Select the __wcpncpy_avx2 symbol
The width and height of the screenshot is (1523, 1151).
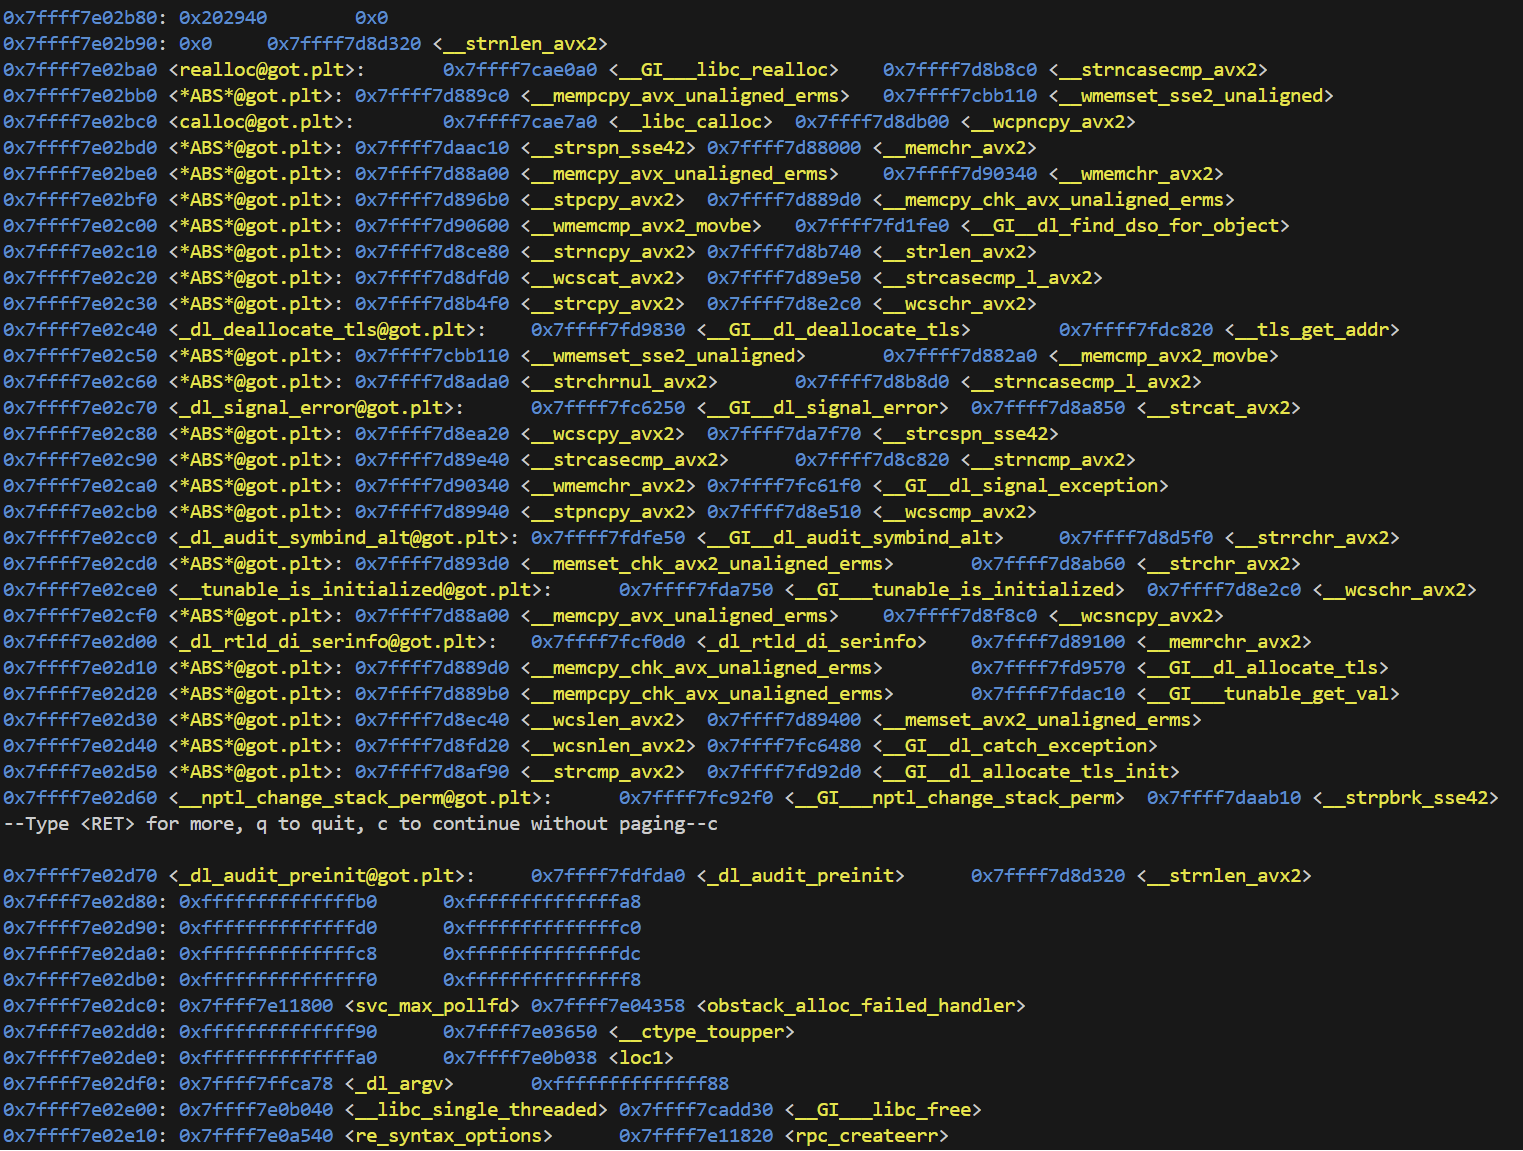click(1048, 122)
